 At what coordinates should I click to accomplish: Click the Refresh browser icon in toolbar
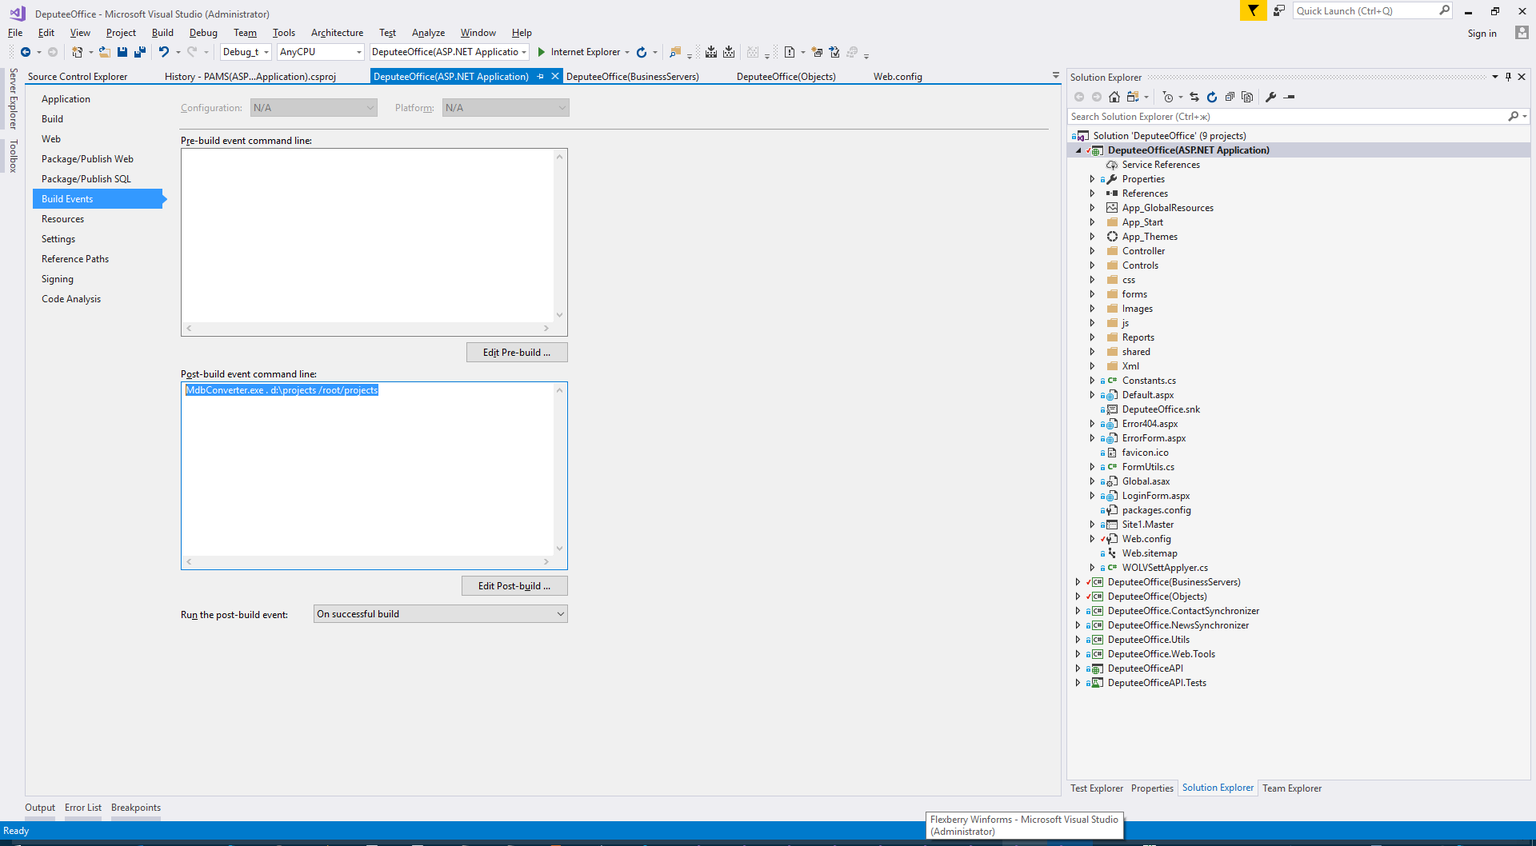[642, 52]
